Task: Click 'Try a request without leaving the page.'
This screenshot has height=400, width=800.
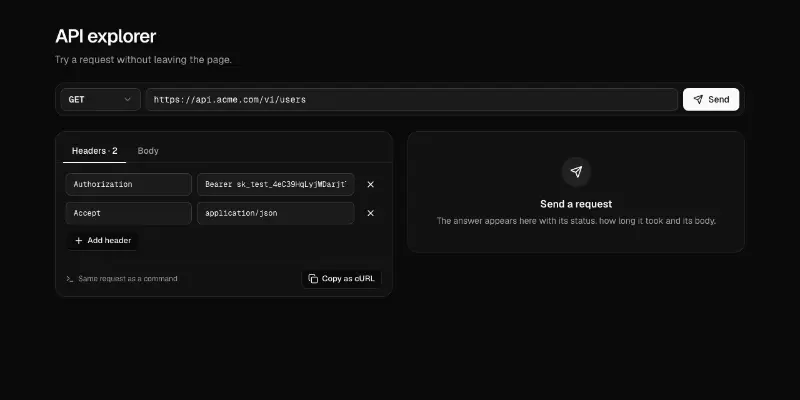Action: point(143,60)
